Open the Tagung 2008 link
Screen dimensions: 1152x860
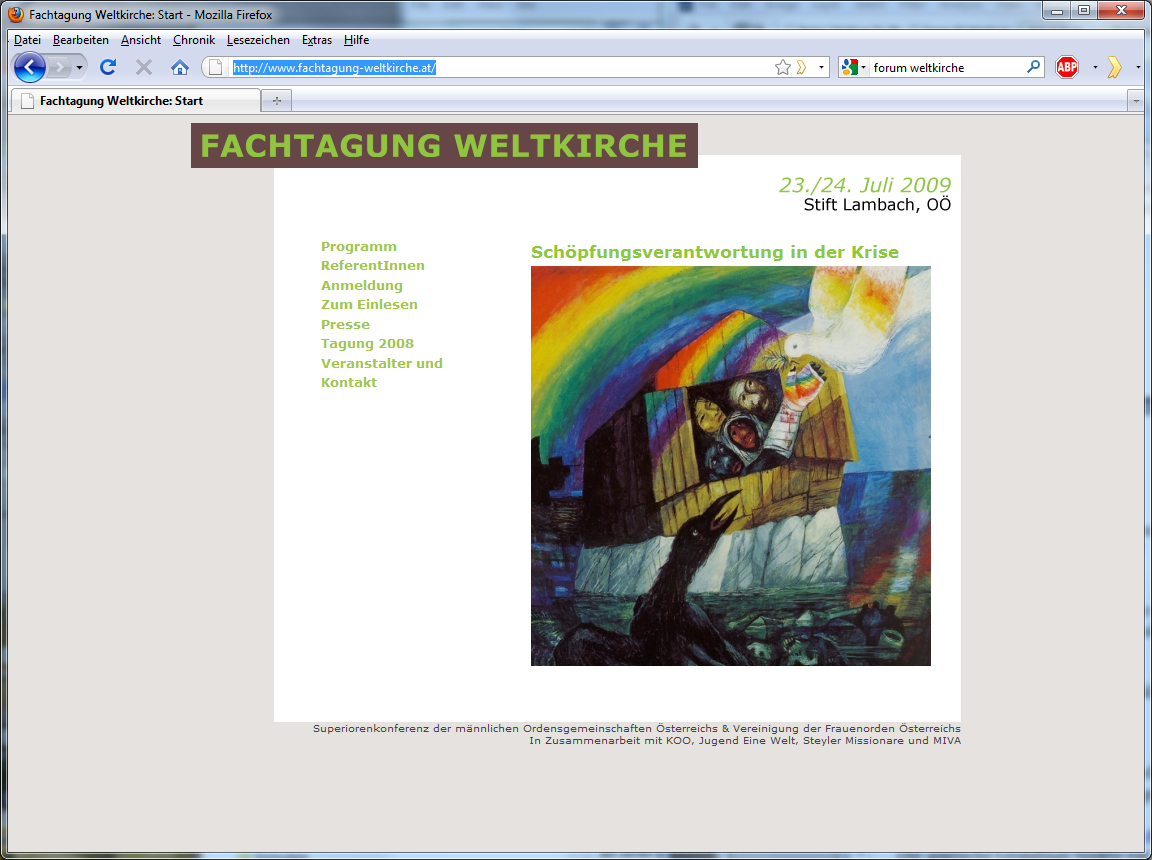click(x=367, y=344)
